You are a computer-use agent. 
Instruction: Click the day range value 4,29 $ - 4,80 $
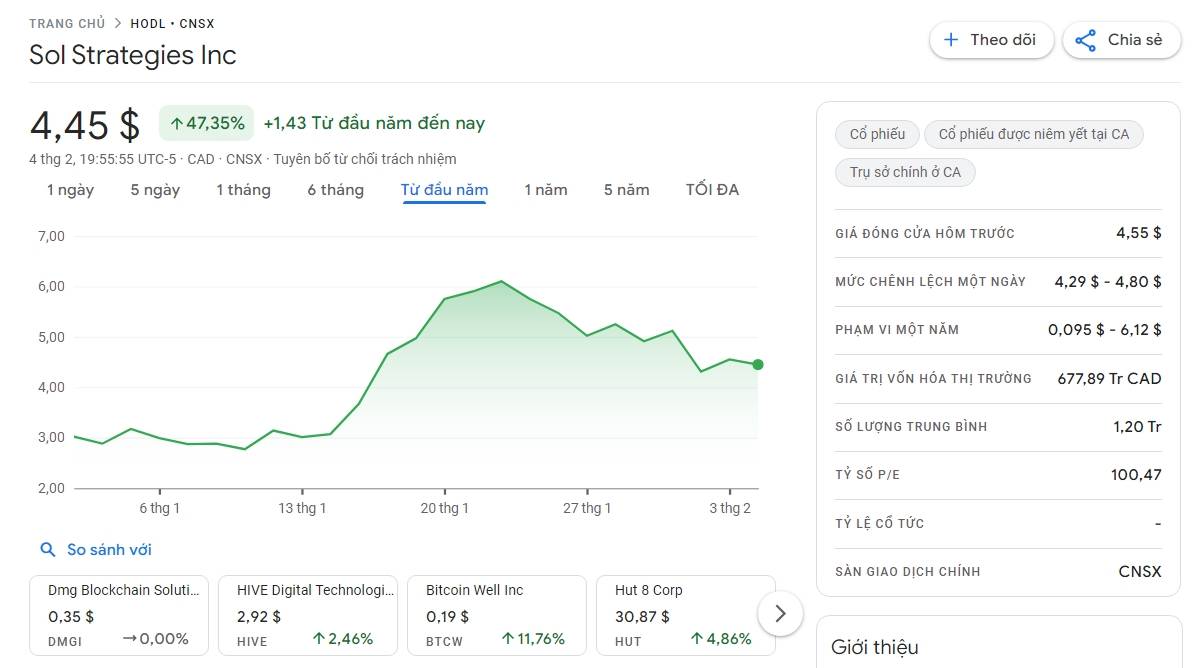point(1108,282)
